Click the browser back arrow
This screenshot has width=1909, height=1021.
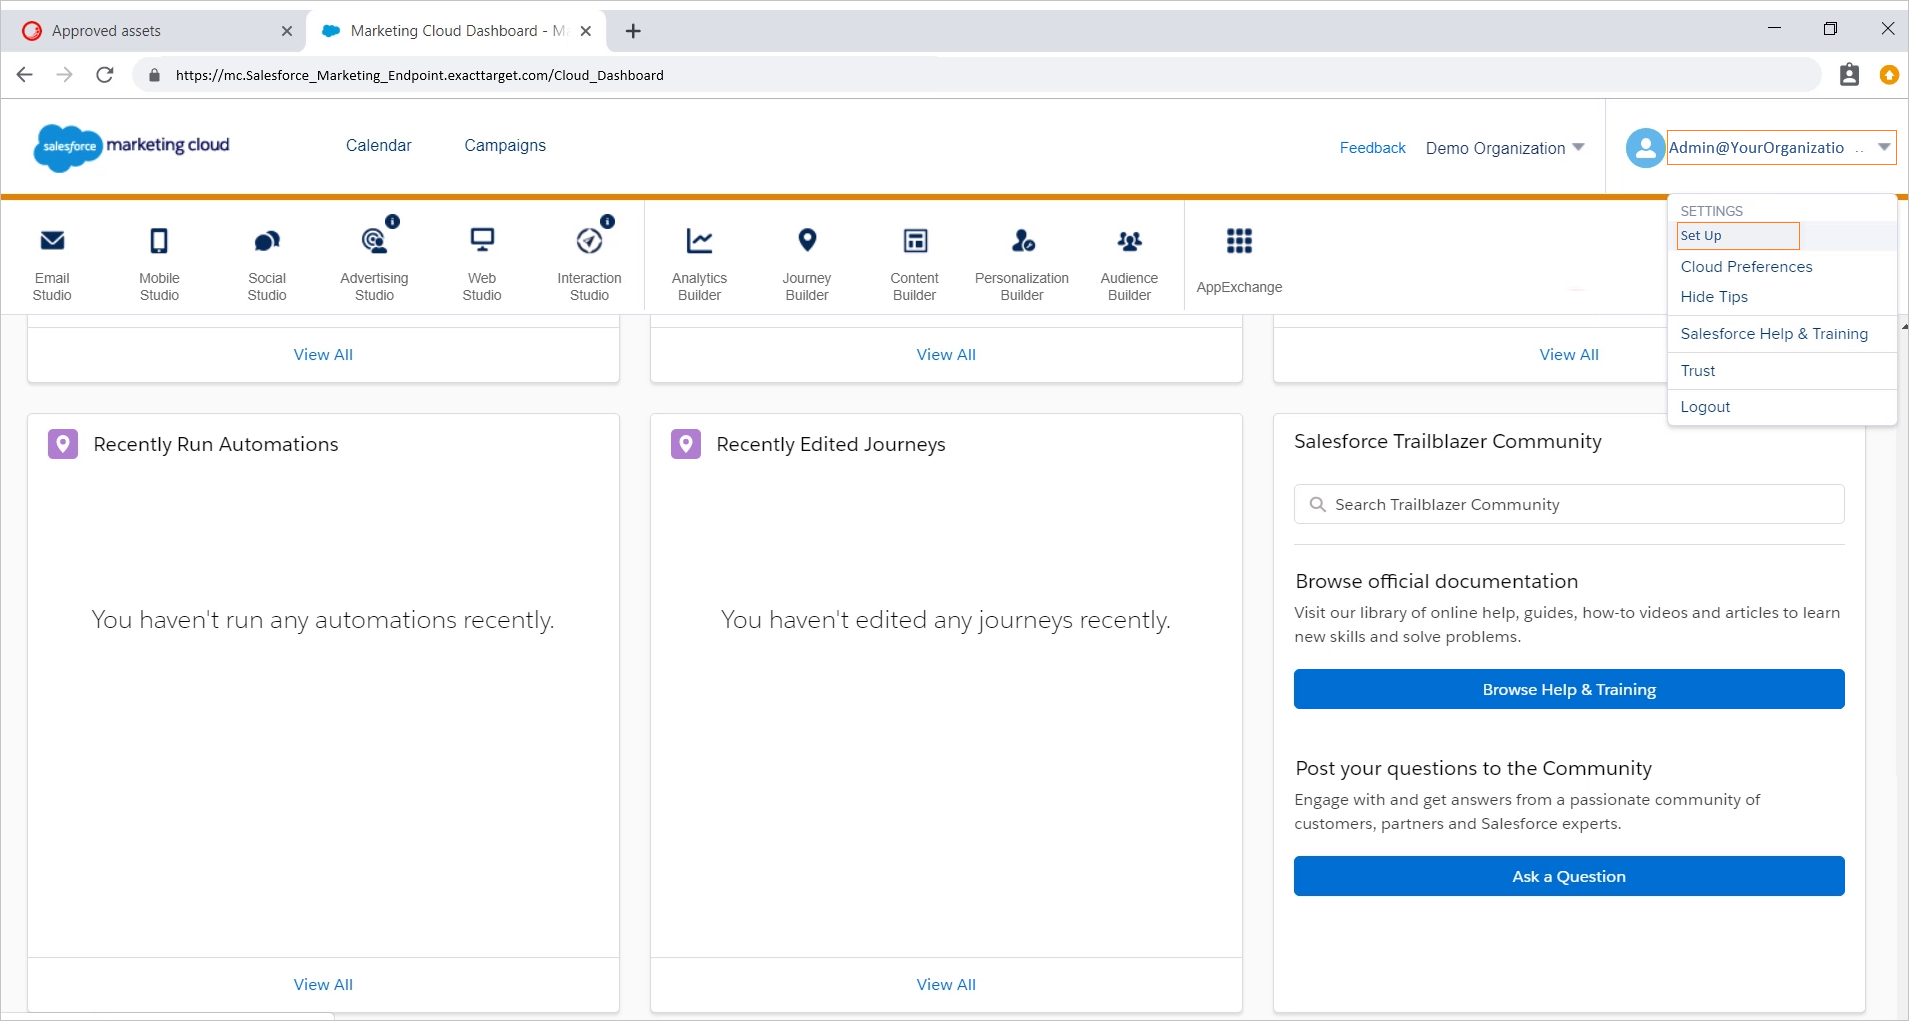click(x=25, y=75)
